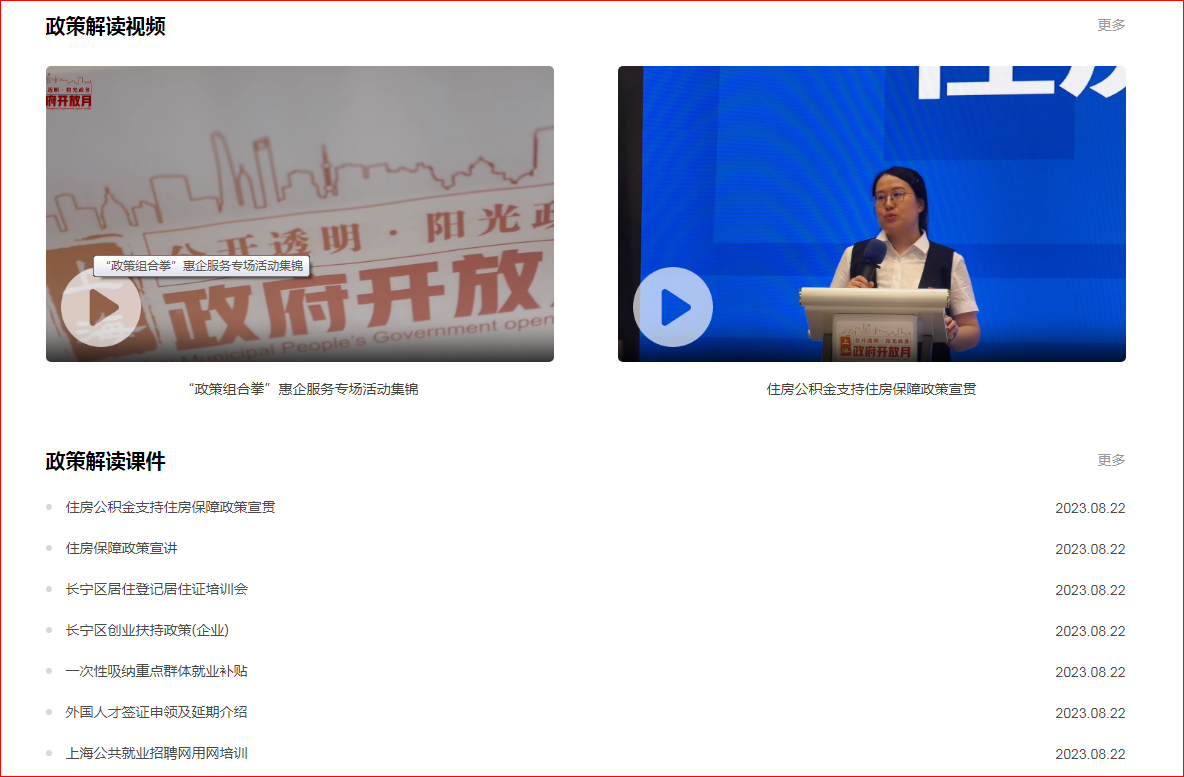The height and width of the screenshot is (777, 1184).
Task: Open 更多 link next to 政策解读视频
Action: [1111, 26]
